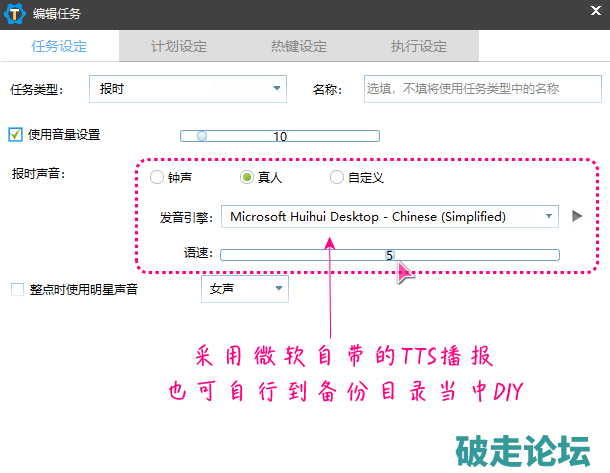This screenshot has height=473, width=610.
Task: Click the 语速 speed slider bar
Action: coord(389,255)
